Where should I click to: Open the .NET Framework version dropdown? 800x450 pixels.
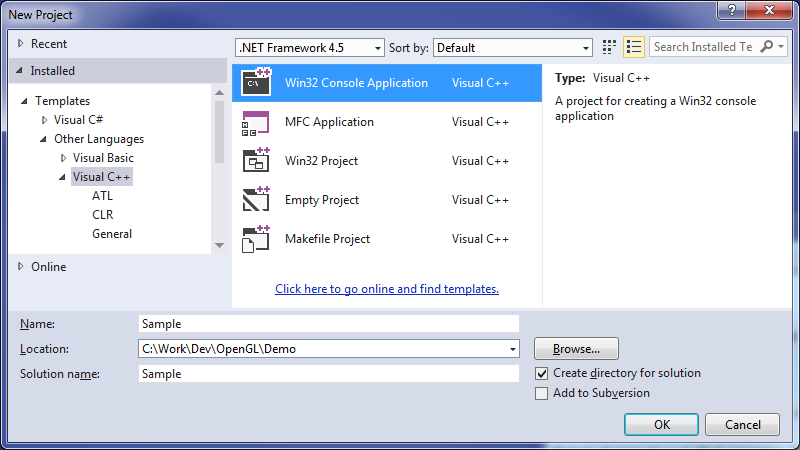coord(310,47)
